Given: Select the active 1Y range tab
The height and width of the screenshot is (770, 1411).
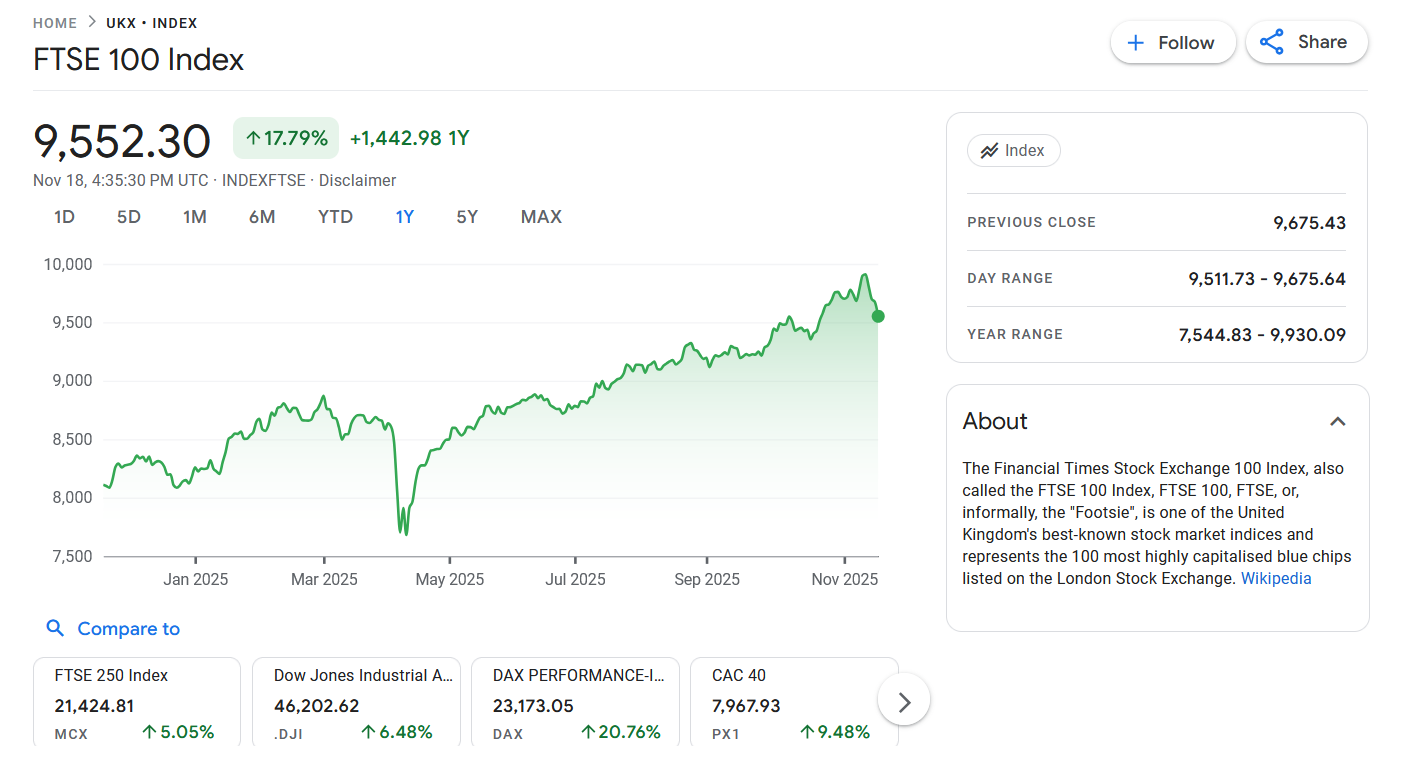Looking at the screenshot, I should pyautogui.click(x=405, y=217).
